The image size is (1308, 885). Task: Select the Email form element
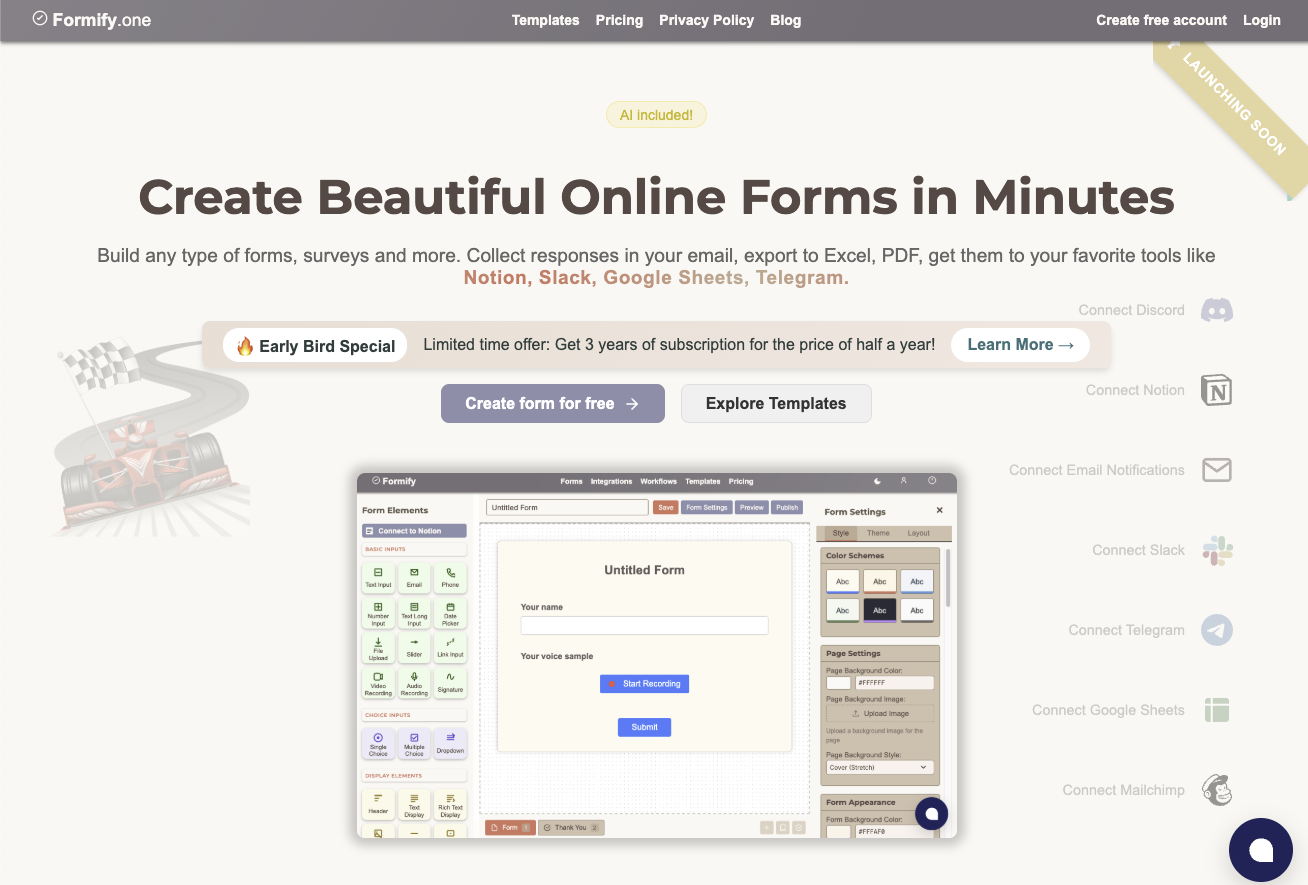tap(414, 578)
